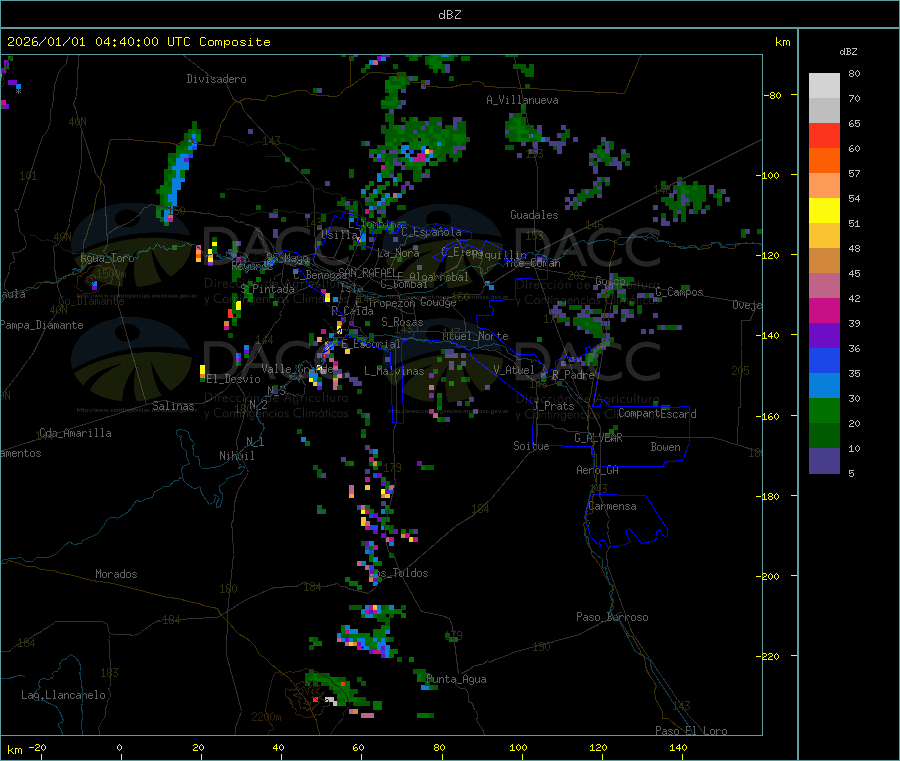Click the Divisadero place label

(216, 79)
